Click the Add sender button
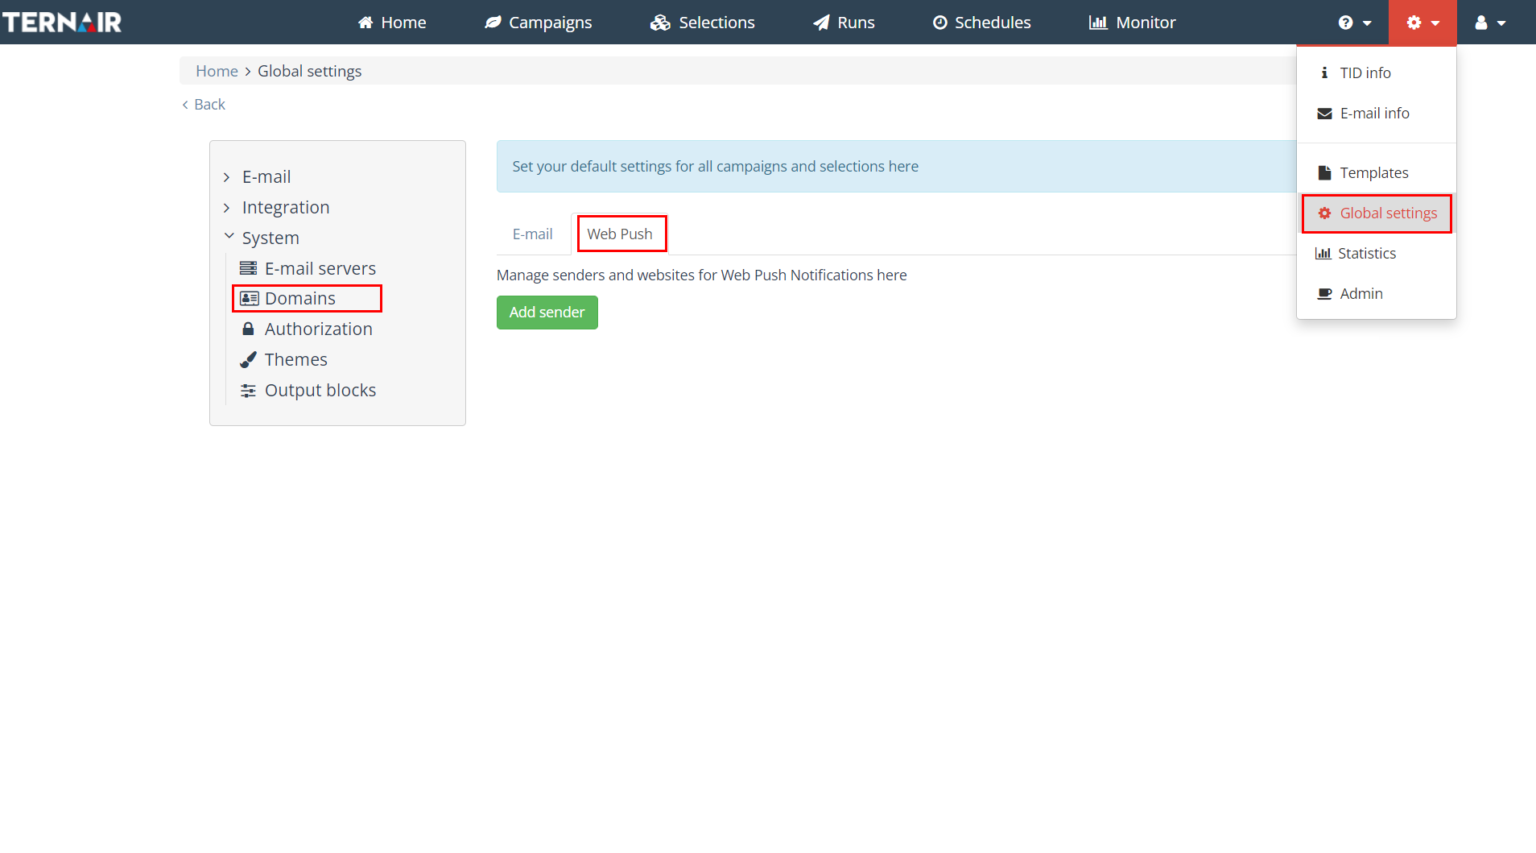 pos(547,312)
